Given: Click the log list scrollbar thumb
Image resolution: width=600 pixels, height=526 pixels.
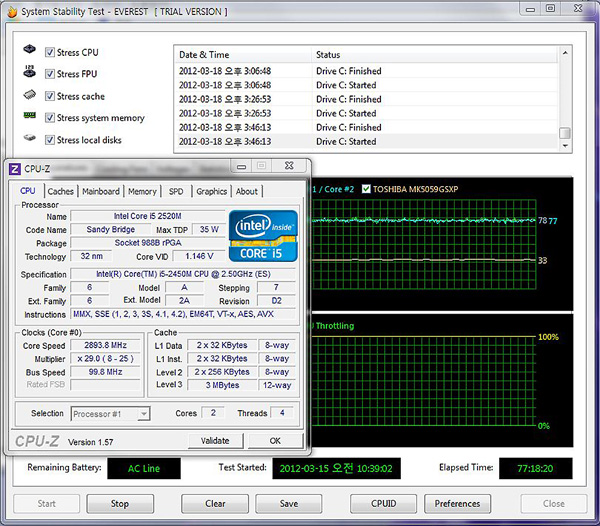Looking at the screenshot, I should [x=565, y=133].
